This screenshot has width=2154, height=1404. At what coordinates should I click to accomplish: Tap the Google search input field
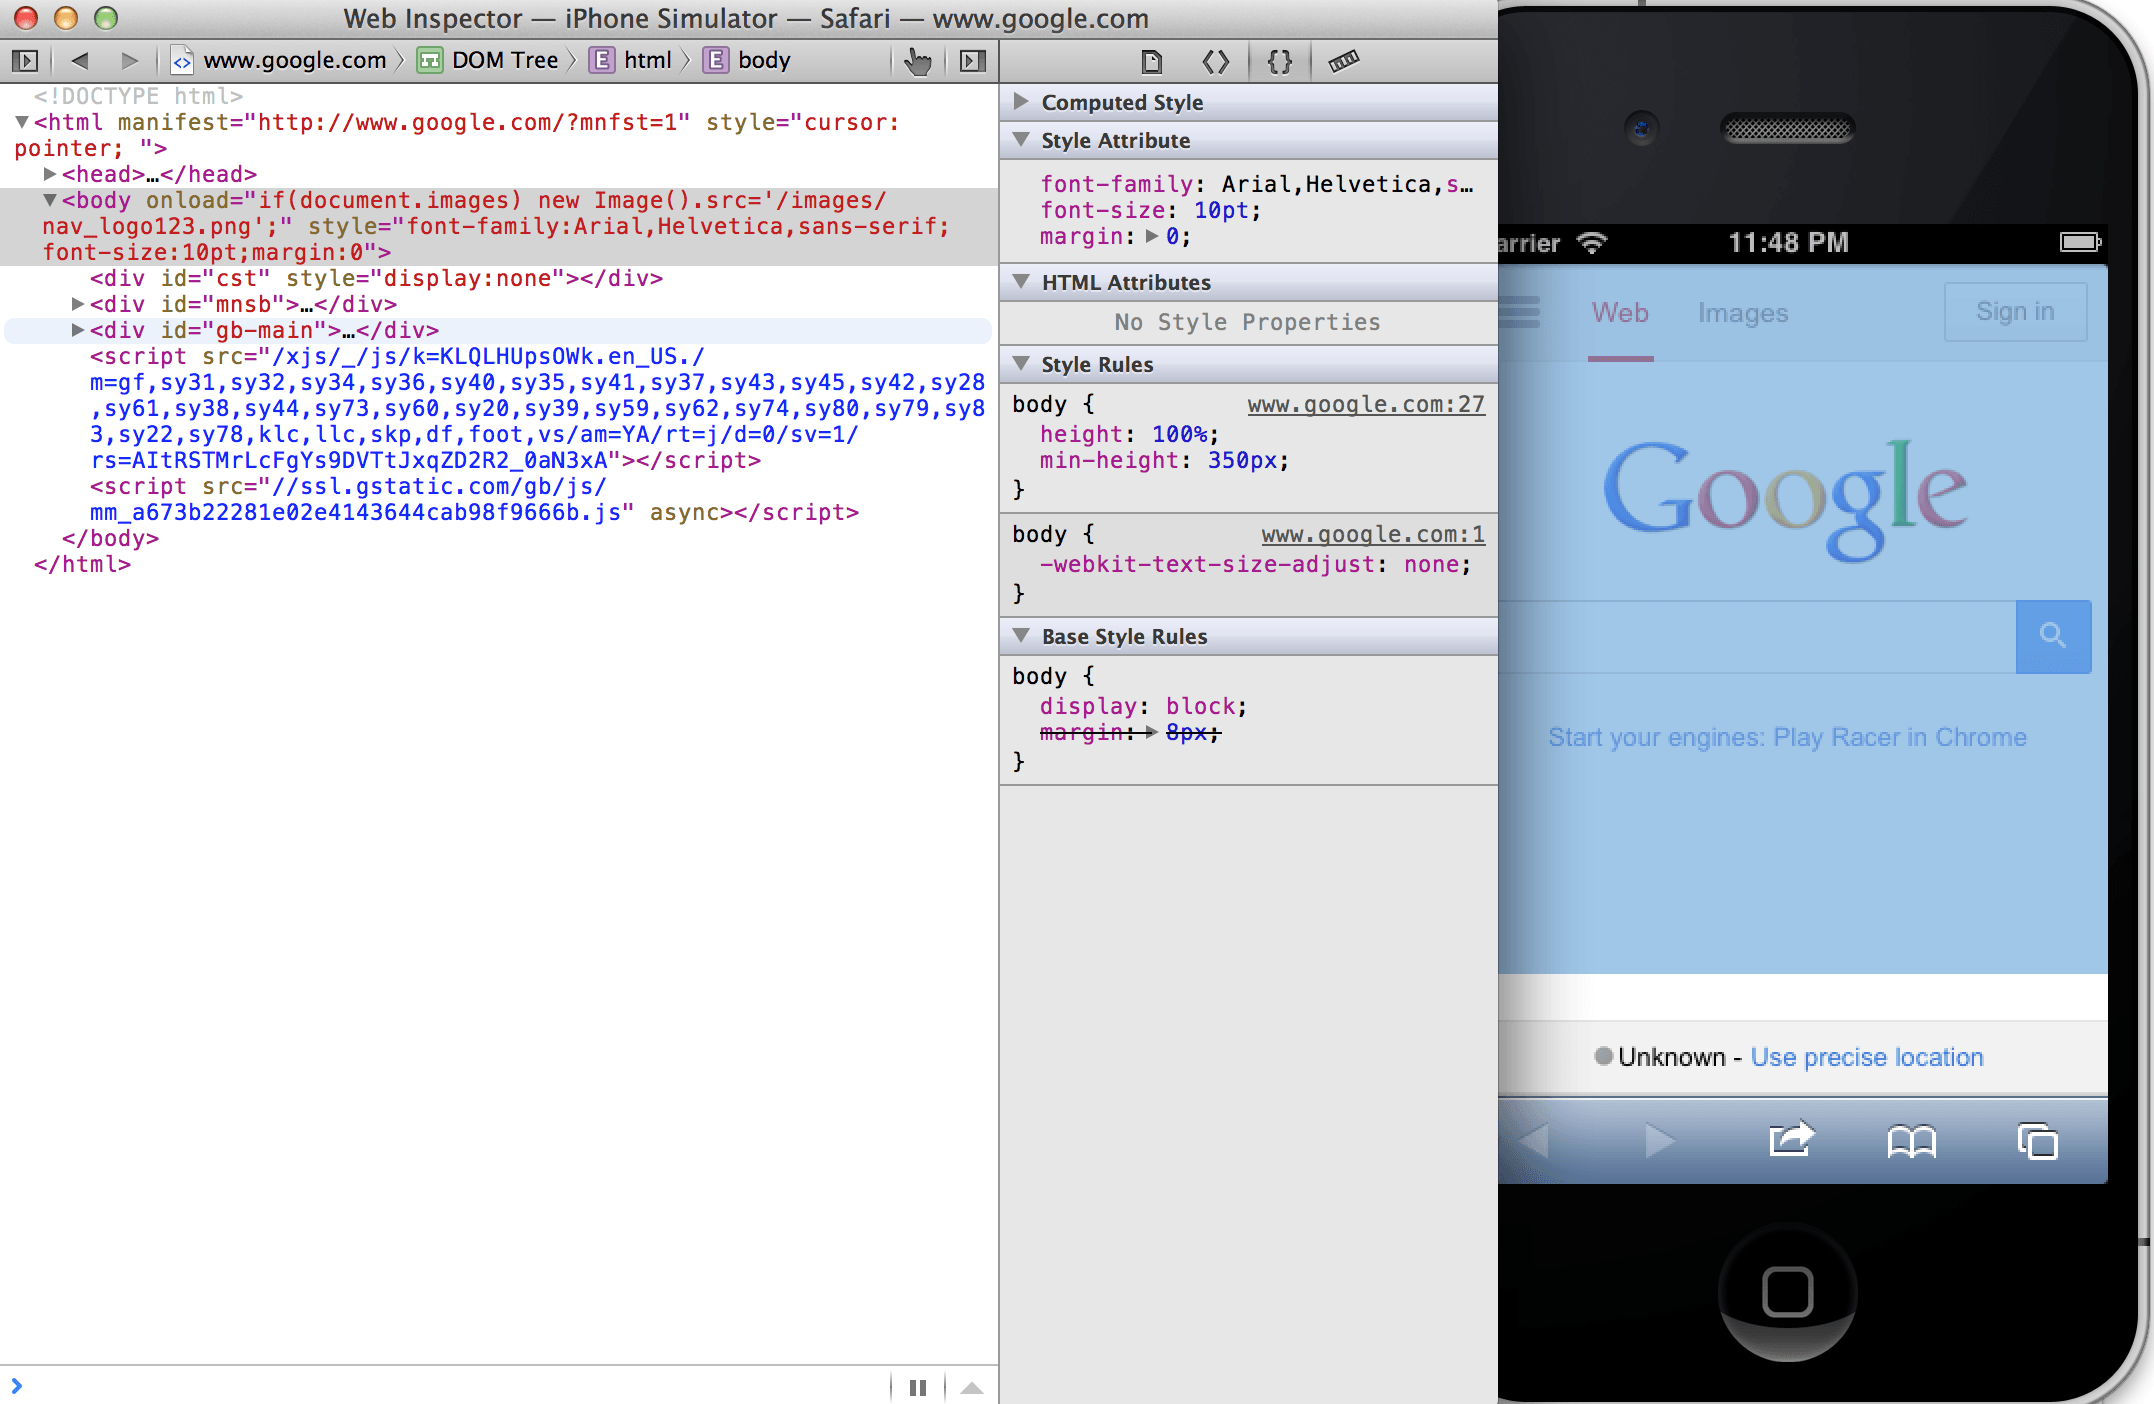pos(1757,637)
